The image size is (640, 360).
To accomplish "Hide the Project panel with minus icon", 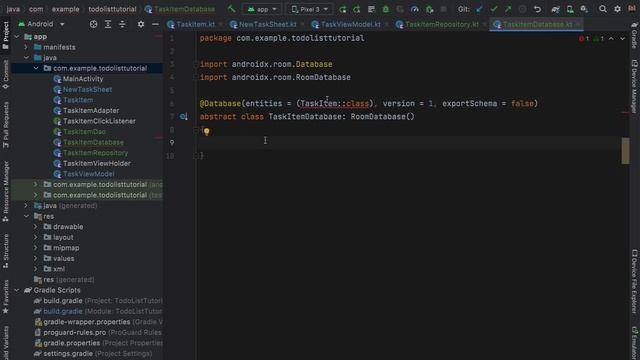I will tap(156, 24).
